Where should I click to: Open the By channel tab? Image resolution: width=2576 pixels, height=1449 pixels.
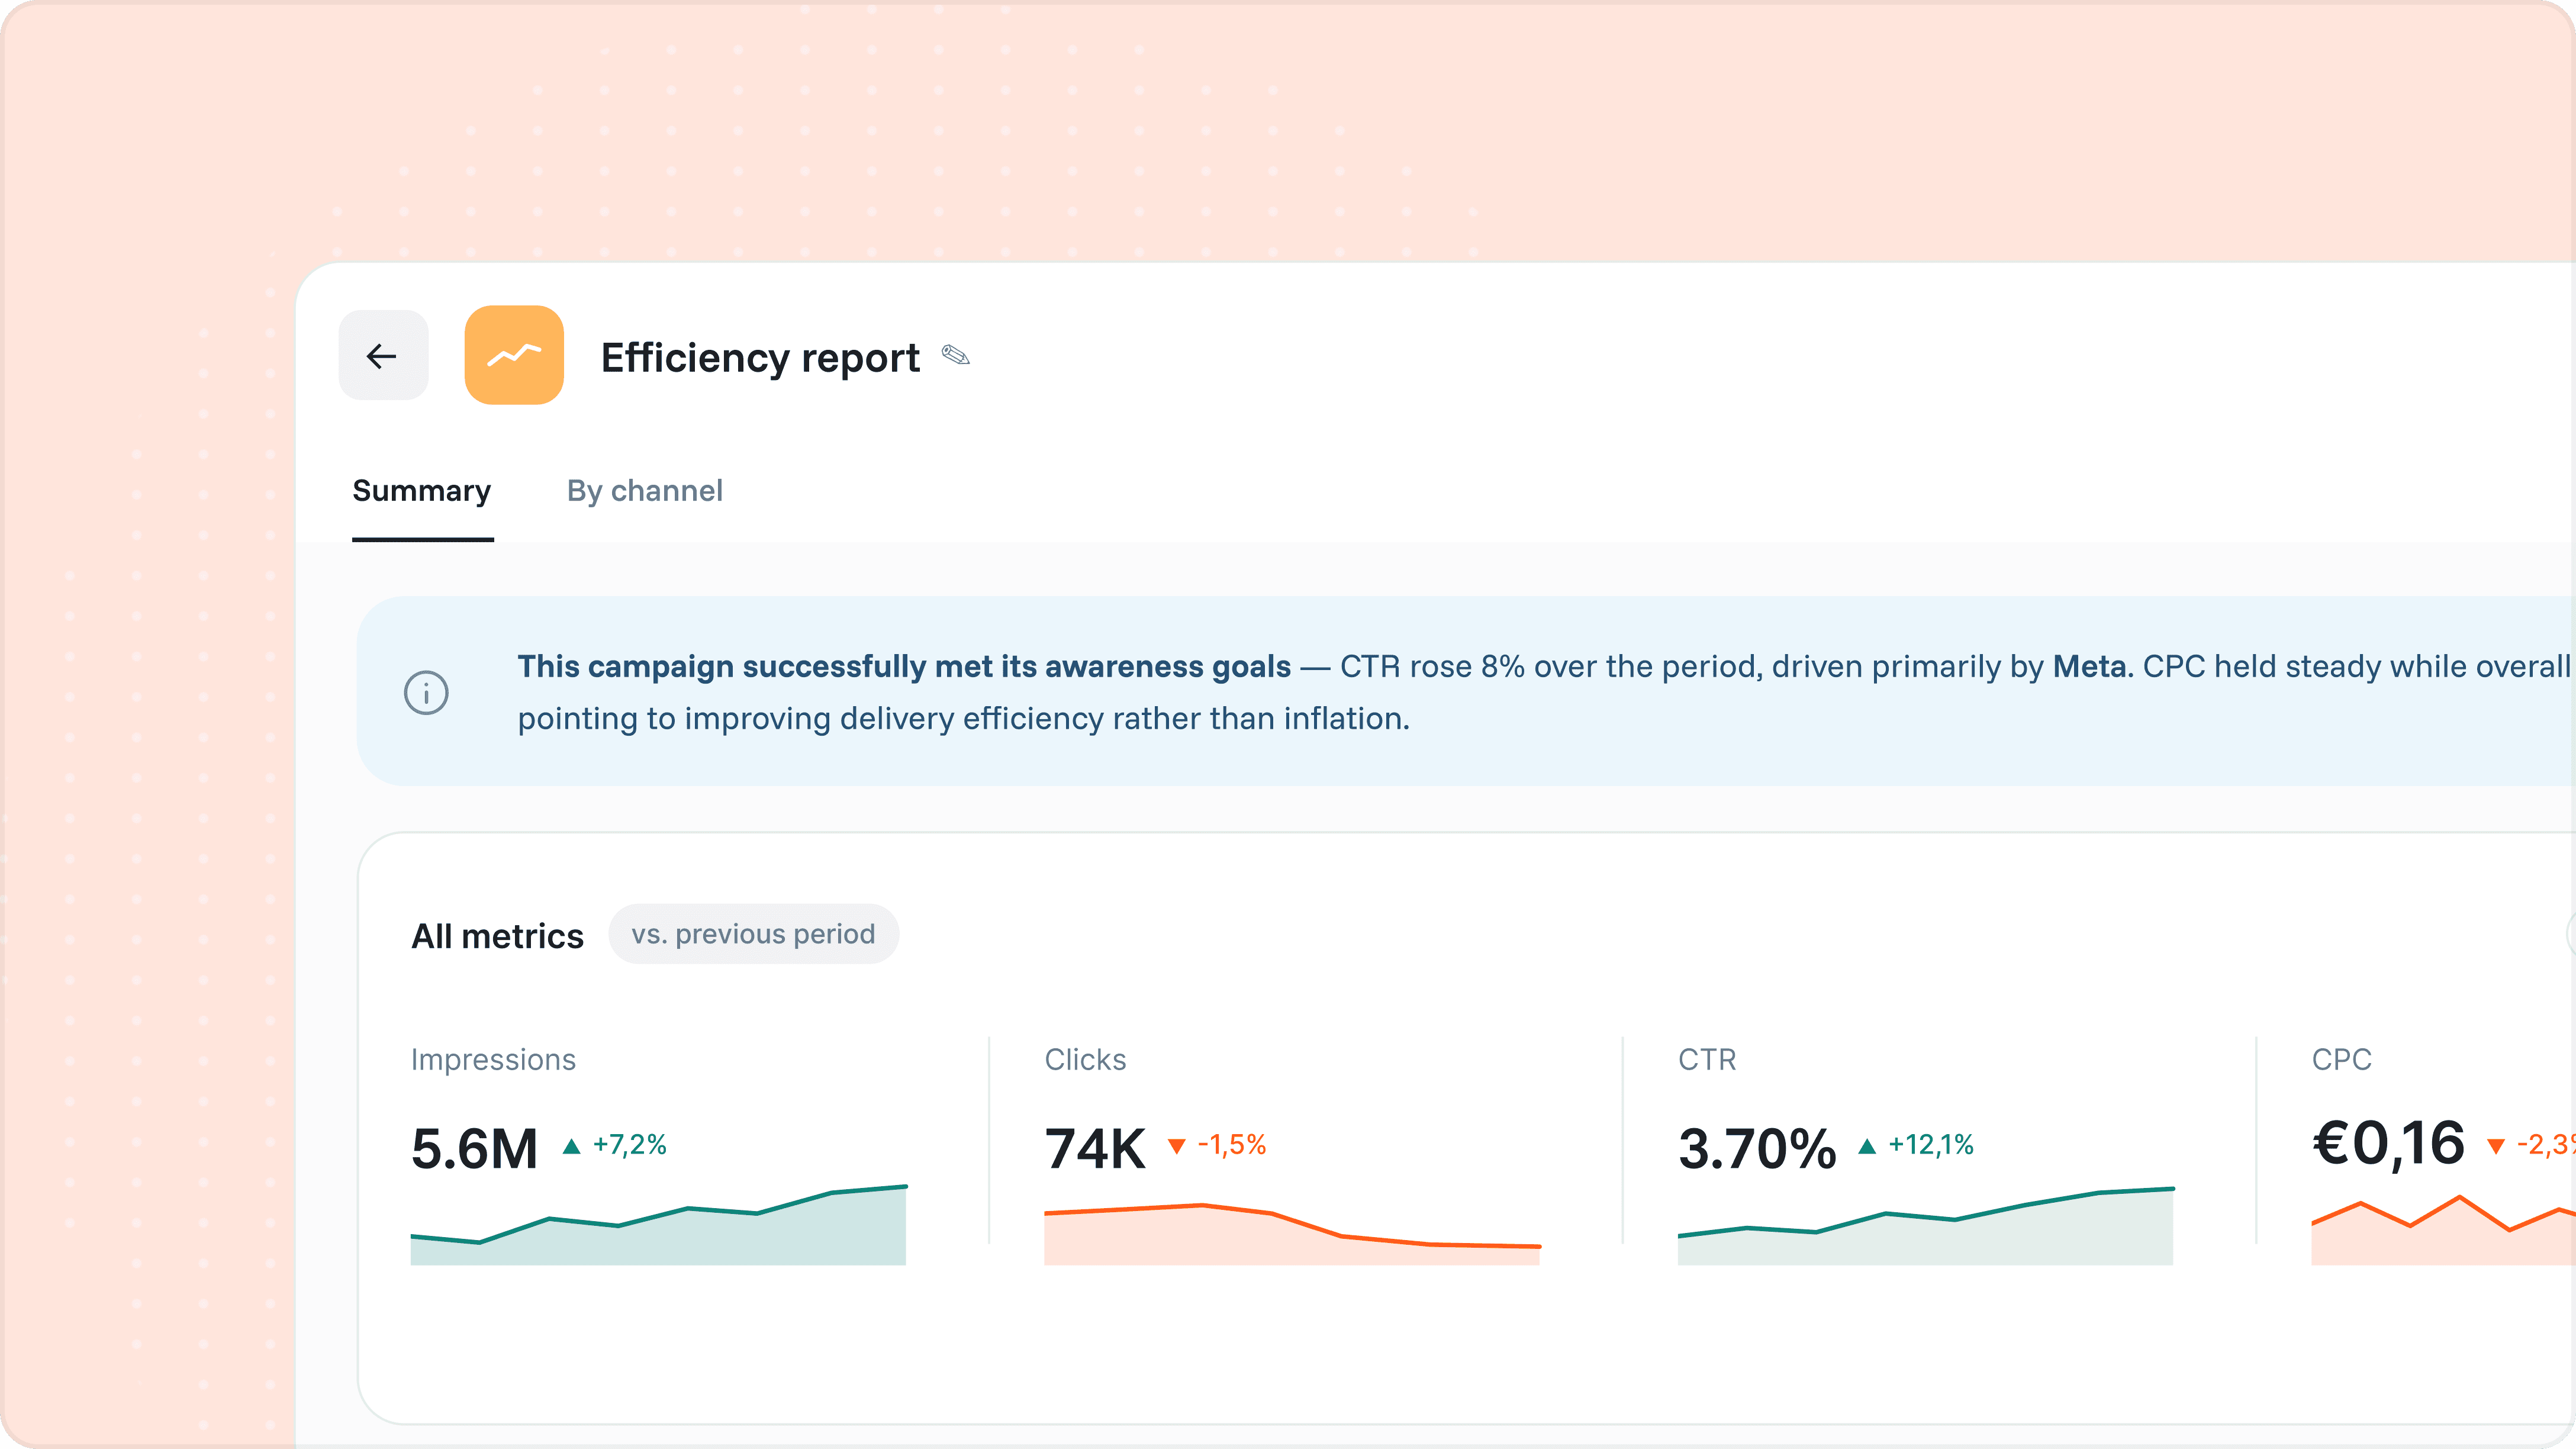(645, 491)
